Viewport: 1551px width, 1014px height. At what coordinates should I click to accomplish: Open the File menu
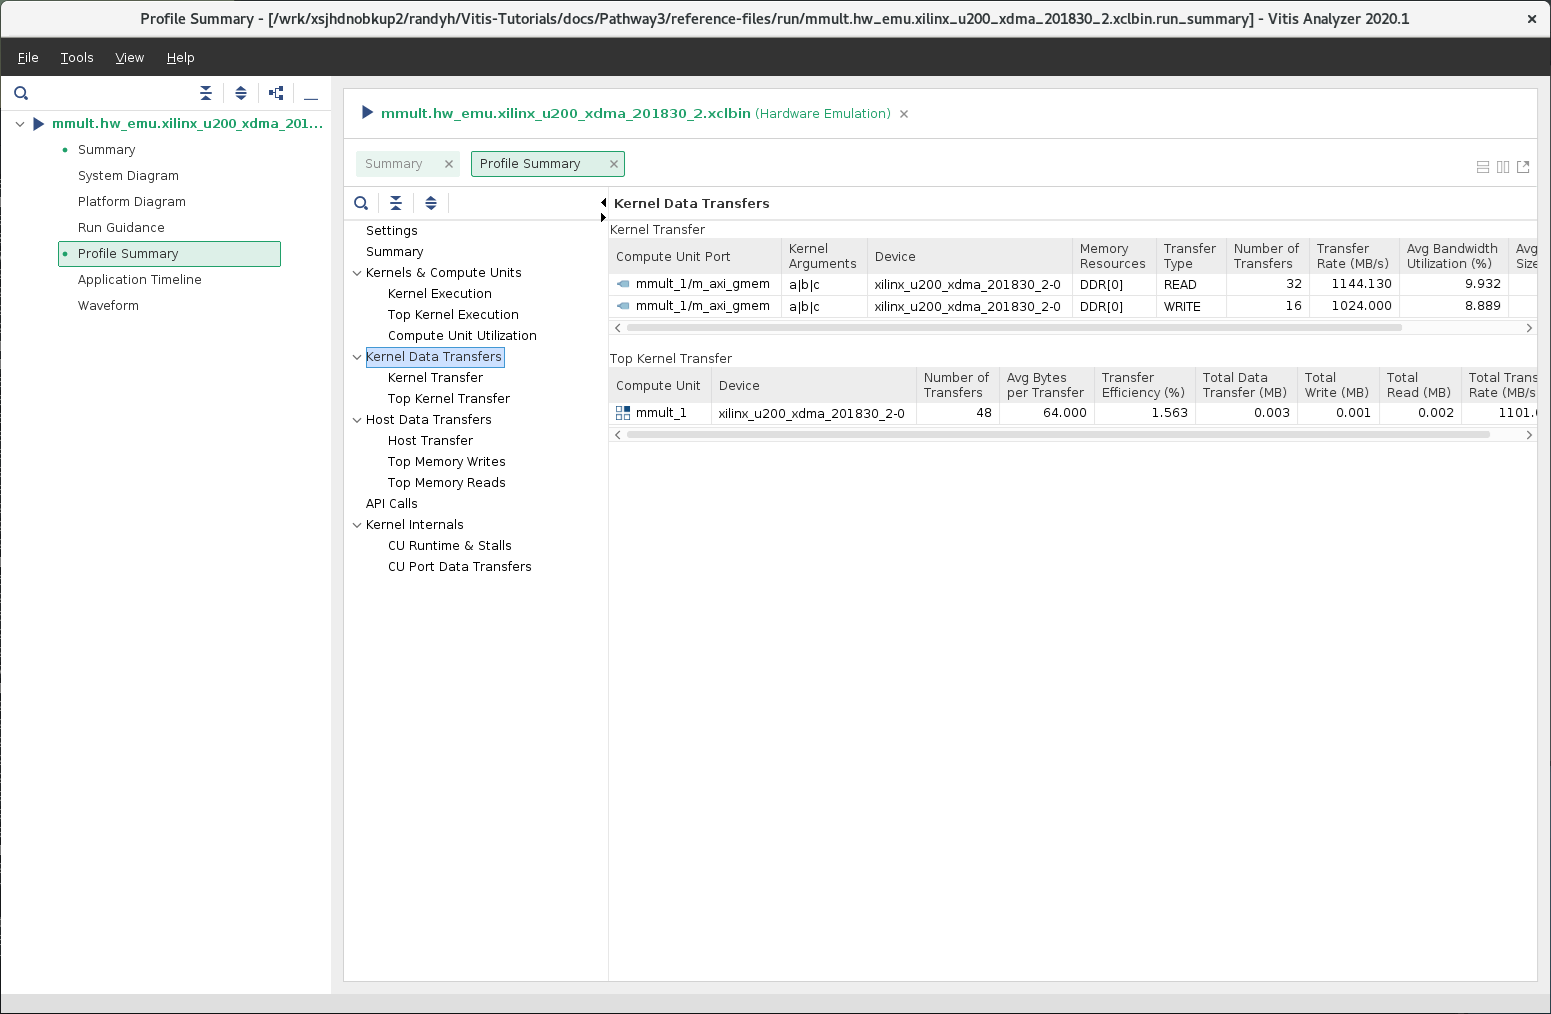28,58
